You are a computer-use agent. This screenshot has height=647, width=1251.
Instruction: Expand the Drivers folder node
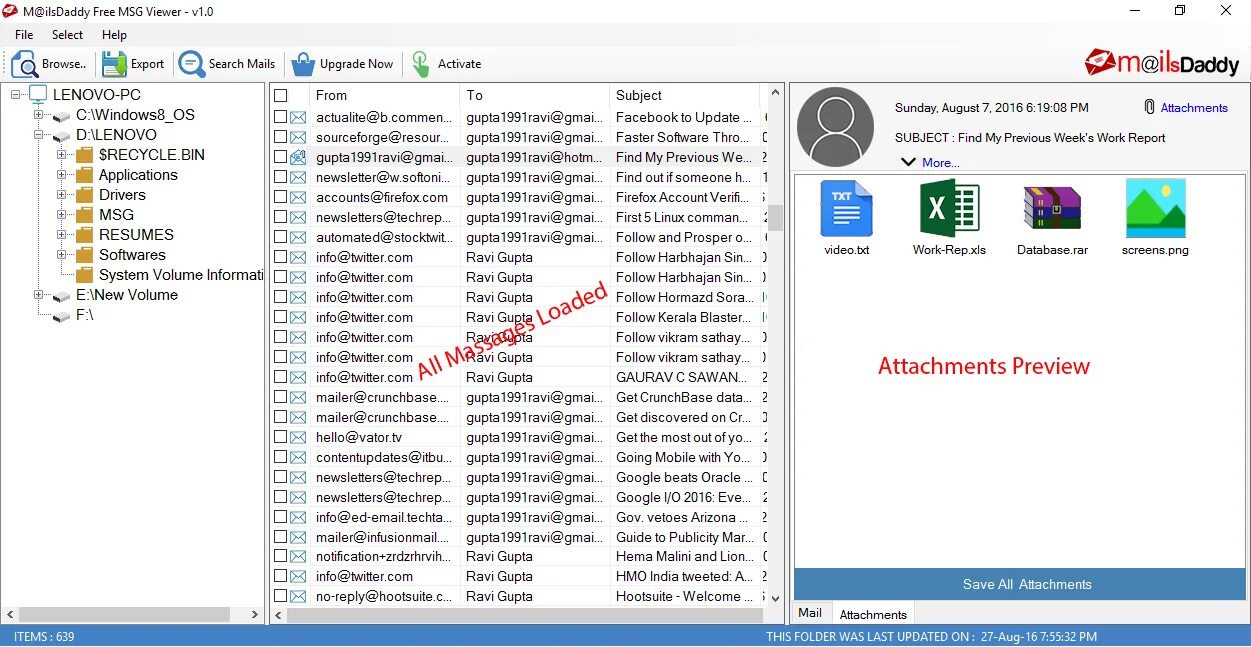click(x=62, y=195)
